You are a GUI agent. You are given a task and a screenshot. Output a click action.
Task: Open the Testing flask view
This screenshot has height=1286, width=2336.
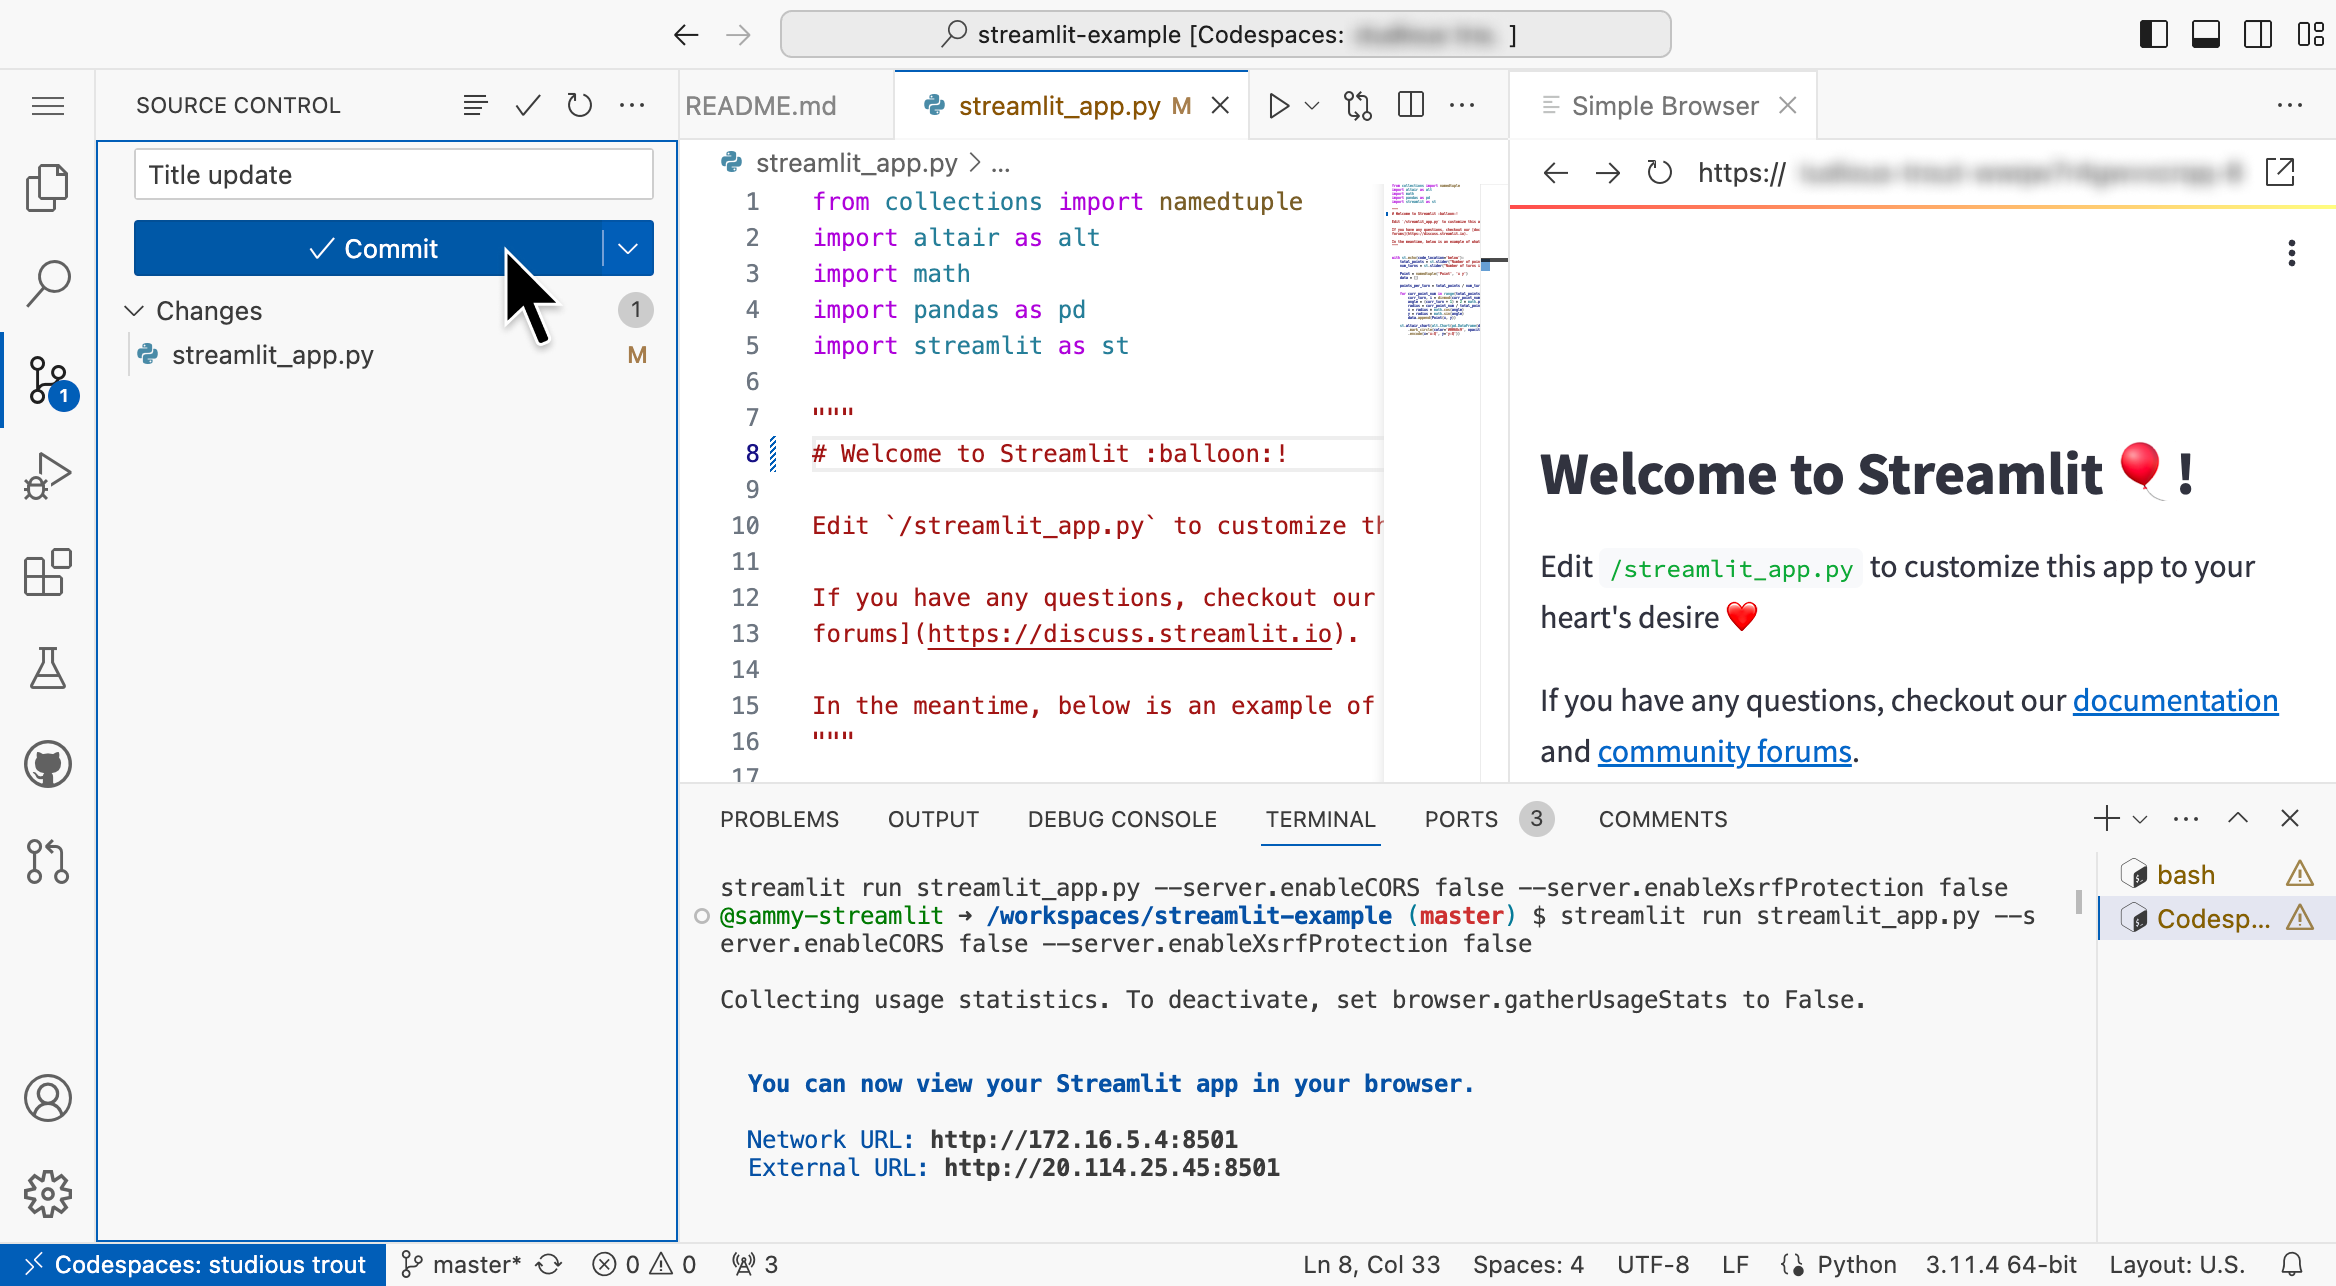click(48, 668)
